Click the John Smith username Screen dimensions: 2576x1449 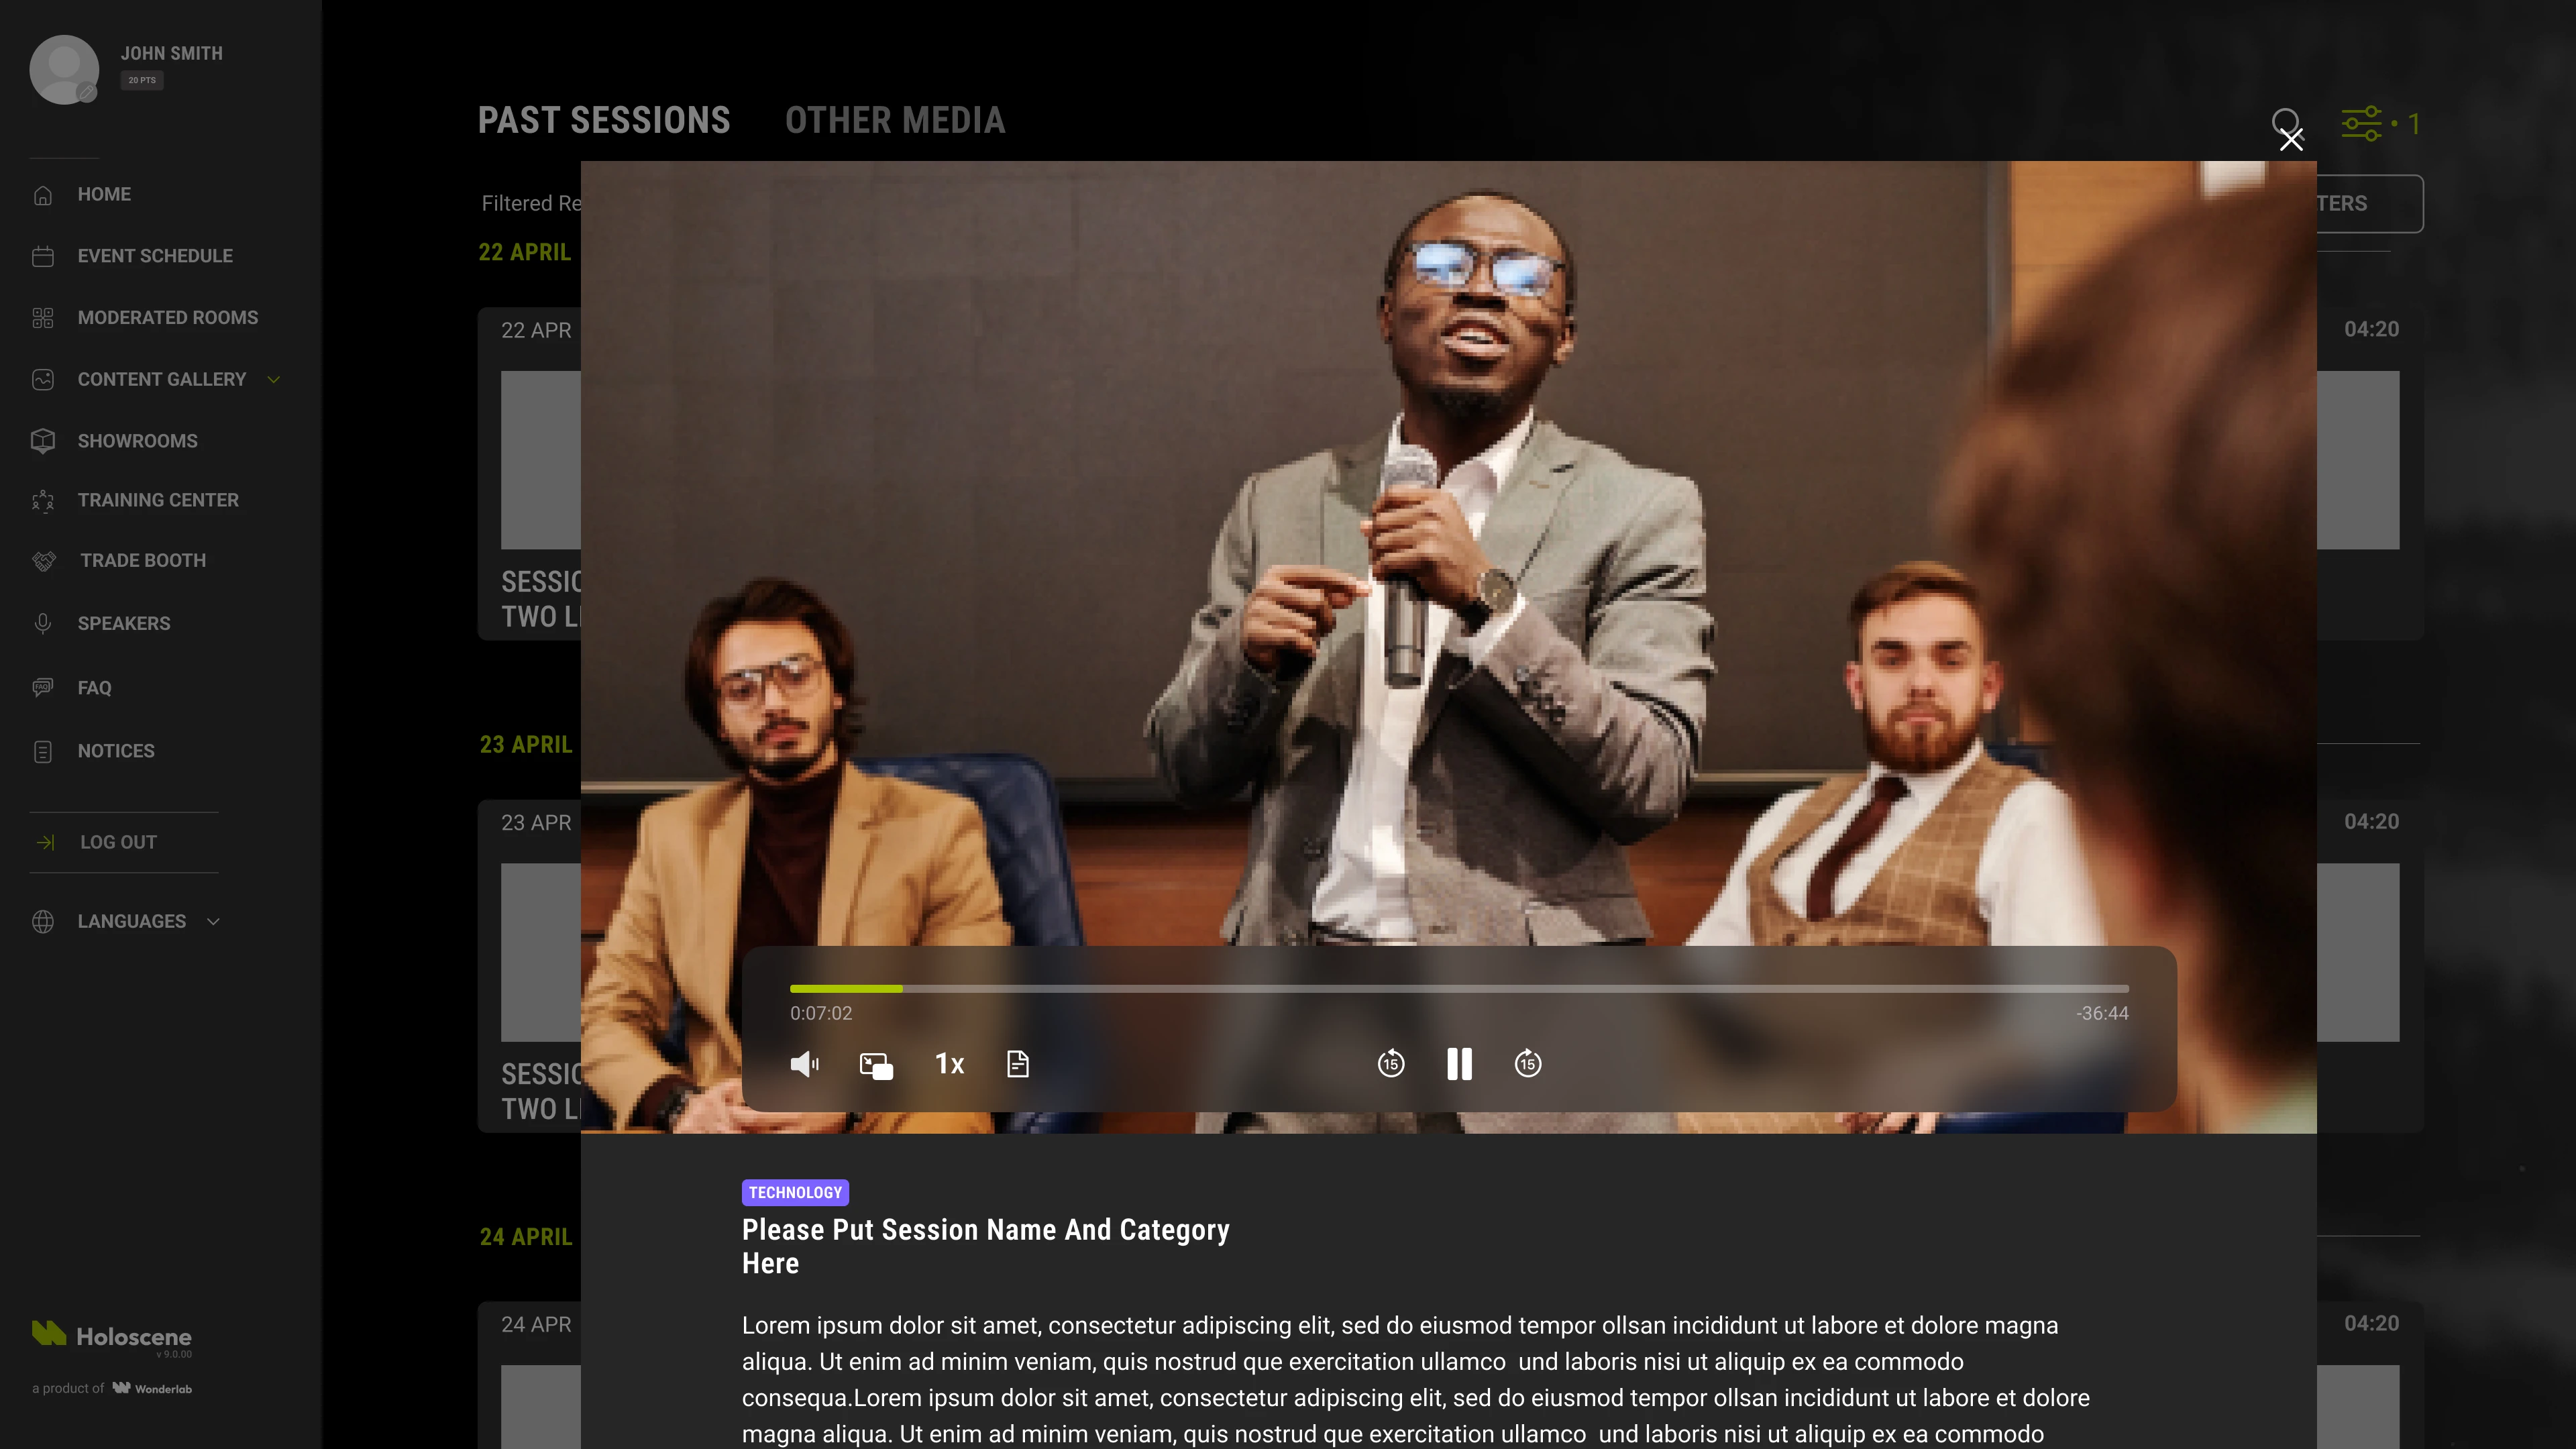coord(172,54)
